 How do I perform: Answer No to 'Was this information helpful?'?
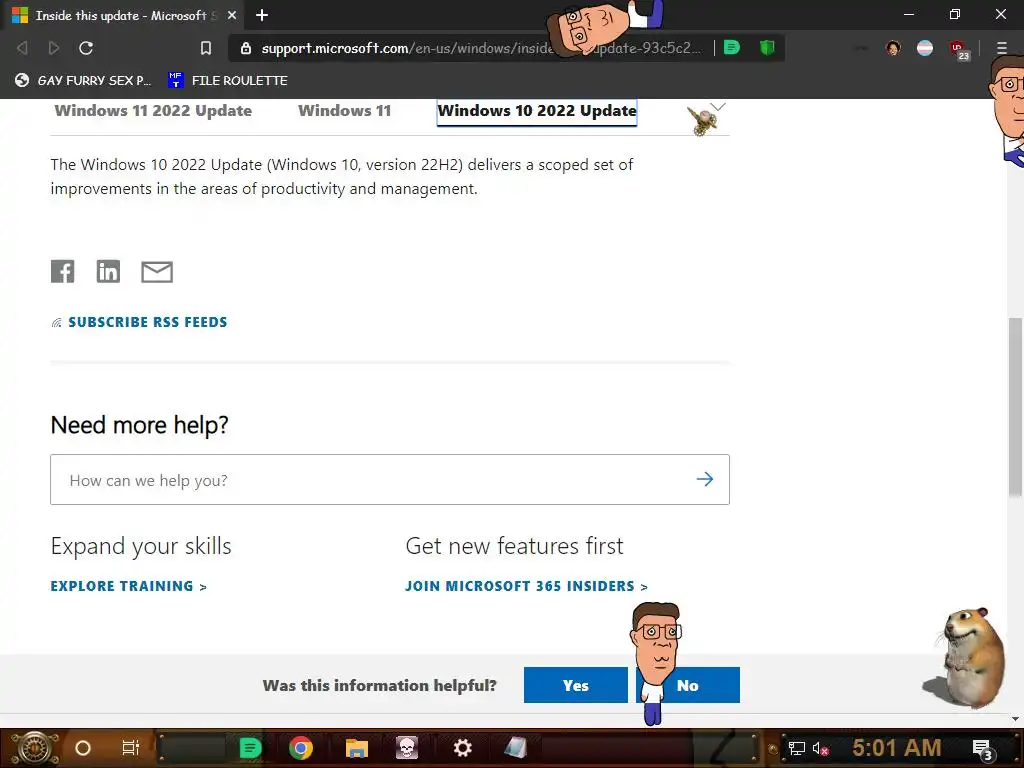tap(688, 685)
